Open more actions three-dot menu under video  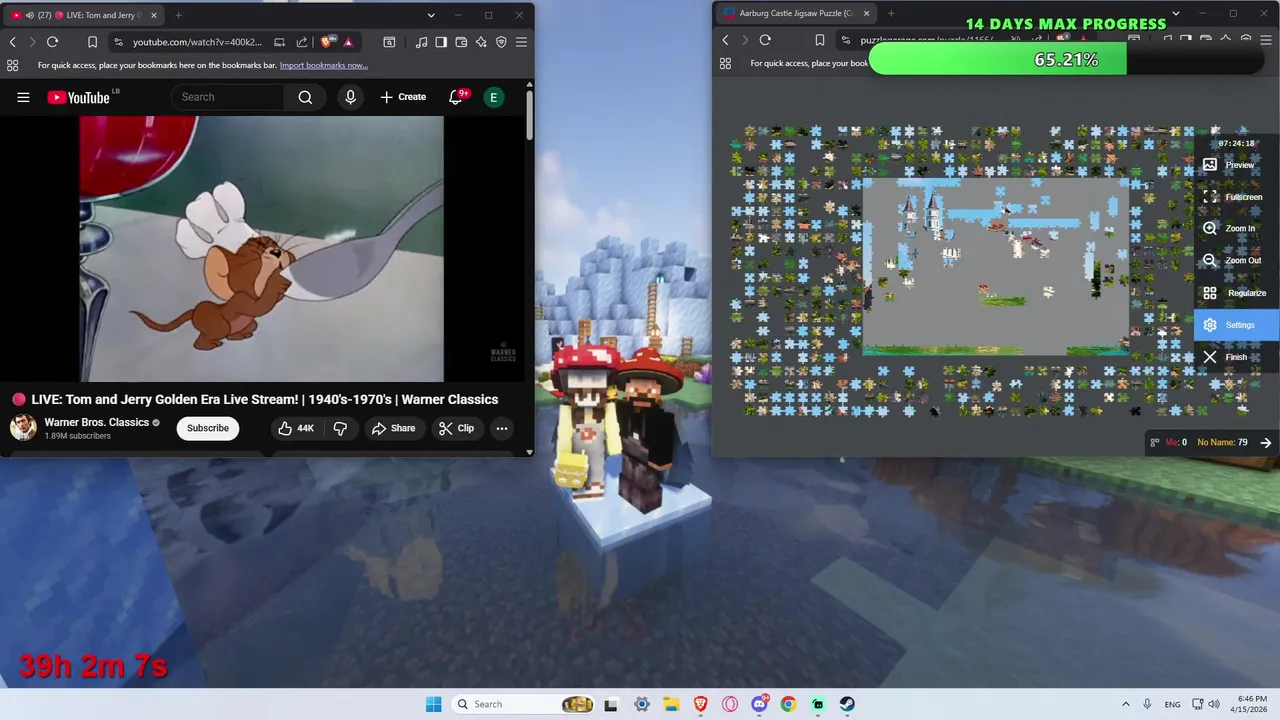click(502, 428)
